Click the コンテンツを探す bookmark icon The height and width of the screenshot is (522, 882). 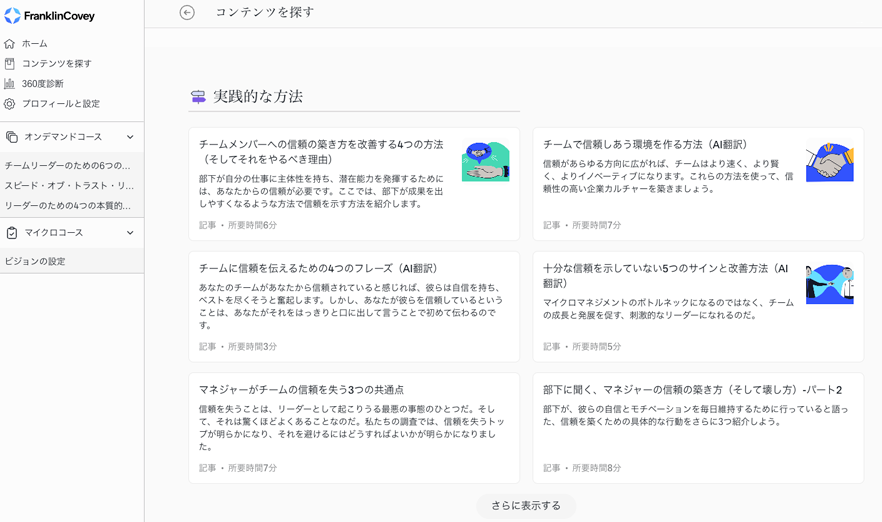[x=10, y=64]
